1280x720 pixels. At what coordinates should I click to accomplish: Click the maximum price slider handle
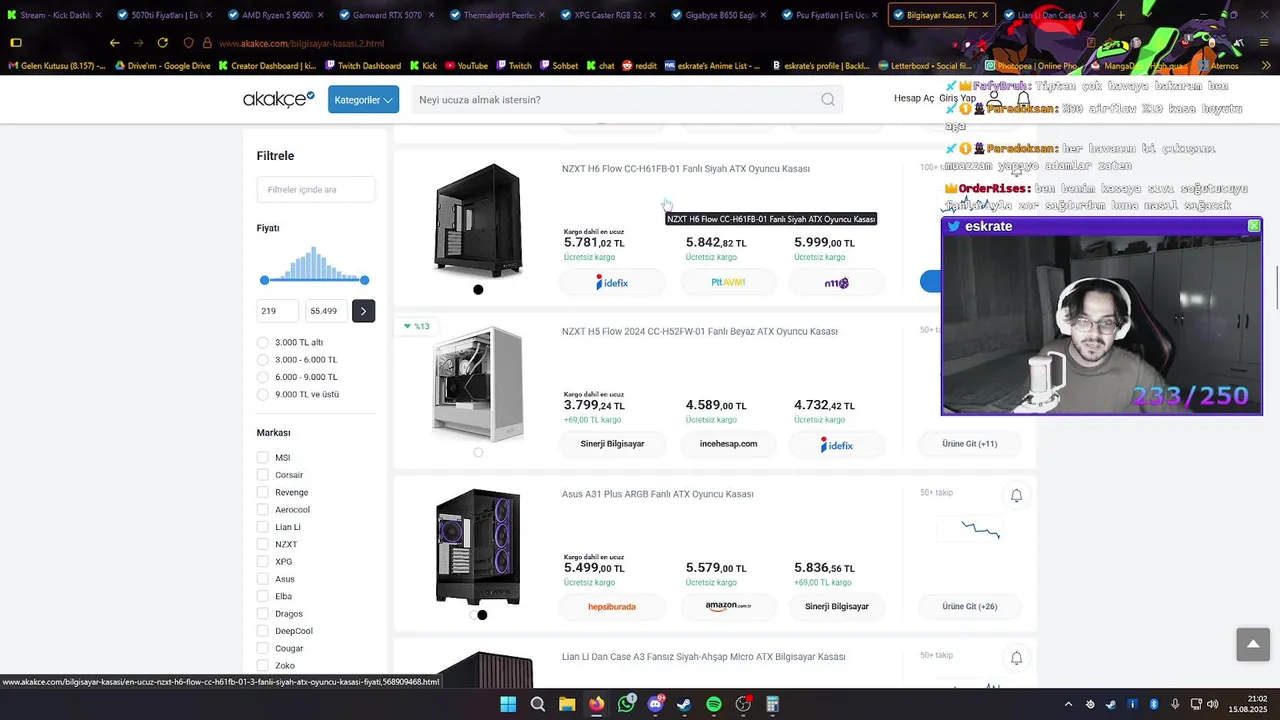pos(364,280)
